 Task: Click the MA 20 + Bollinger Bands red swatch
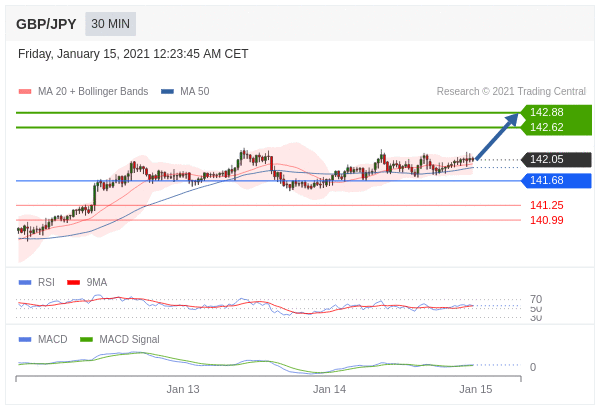tap(25, 92)
